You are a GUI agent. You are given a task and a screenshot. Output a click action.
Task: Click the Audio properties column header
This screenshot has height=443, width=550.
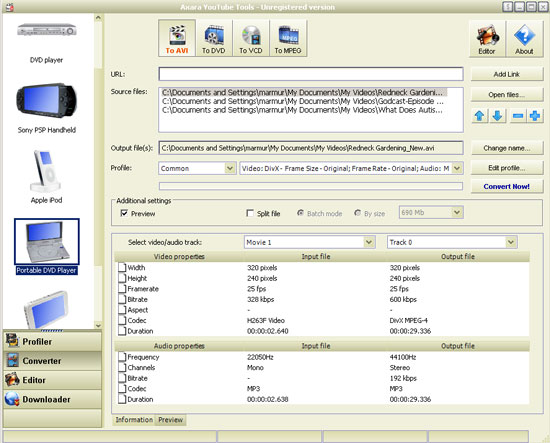tap(179, 346)
